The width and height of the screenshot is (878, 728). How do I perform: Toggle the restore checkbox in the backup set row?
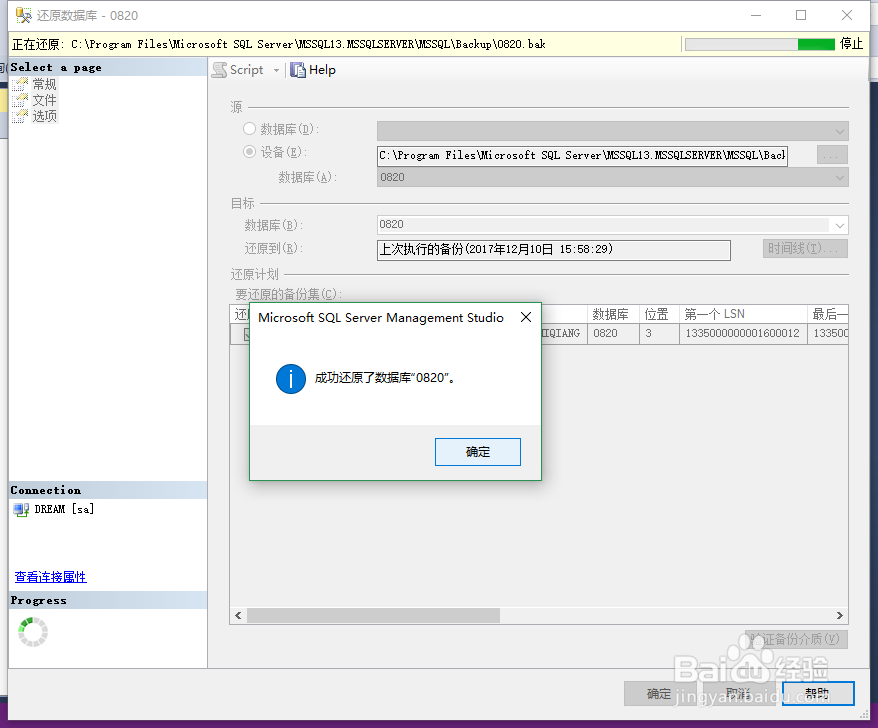tap(246, 334)
